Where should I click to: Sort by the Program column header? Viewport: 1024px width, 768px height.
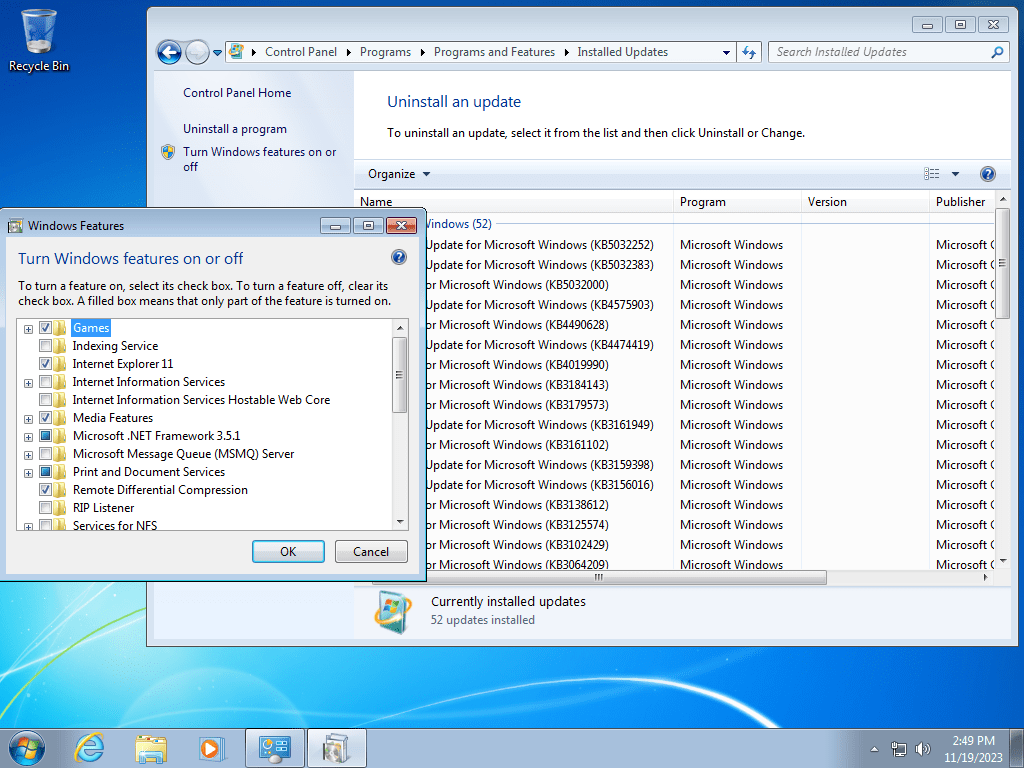pyautogui.click(x=737, y=202)
